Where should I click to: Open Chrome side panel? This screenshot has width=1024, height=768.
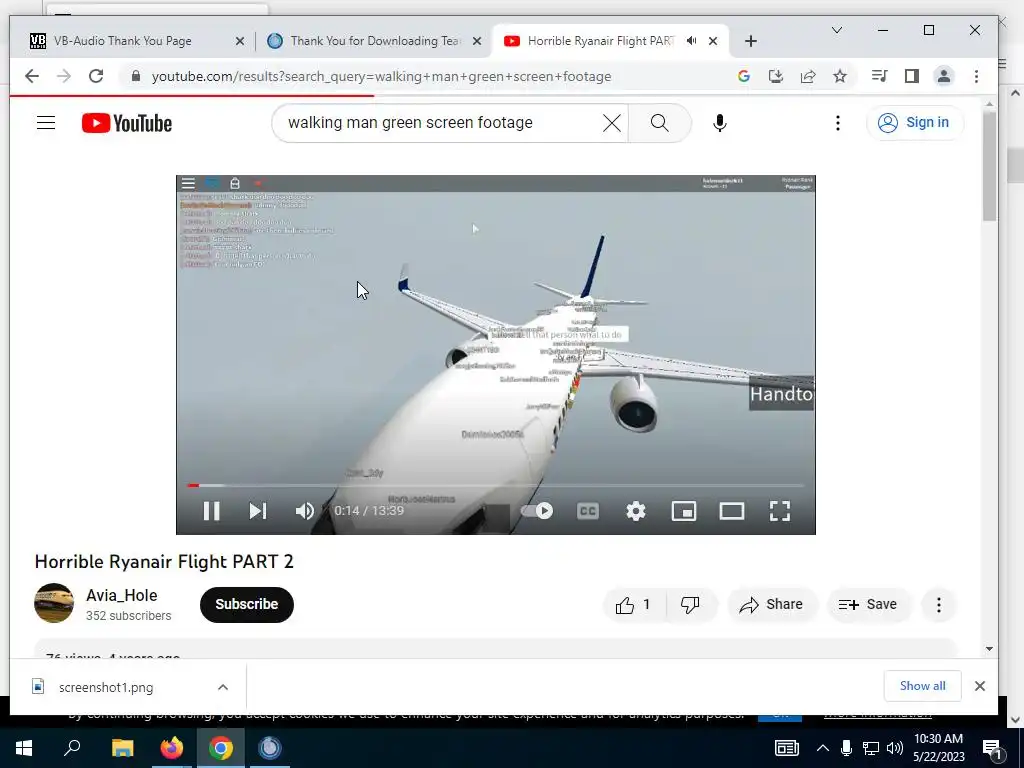912,76
